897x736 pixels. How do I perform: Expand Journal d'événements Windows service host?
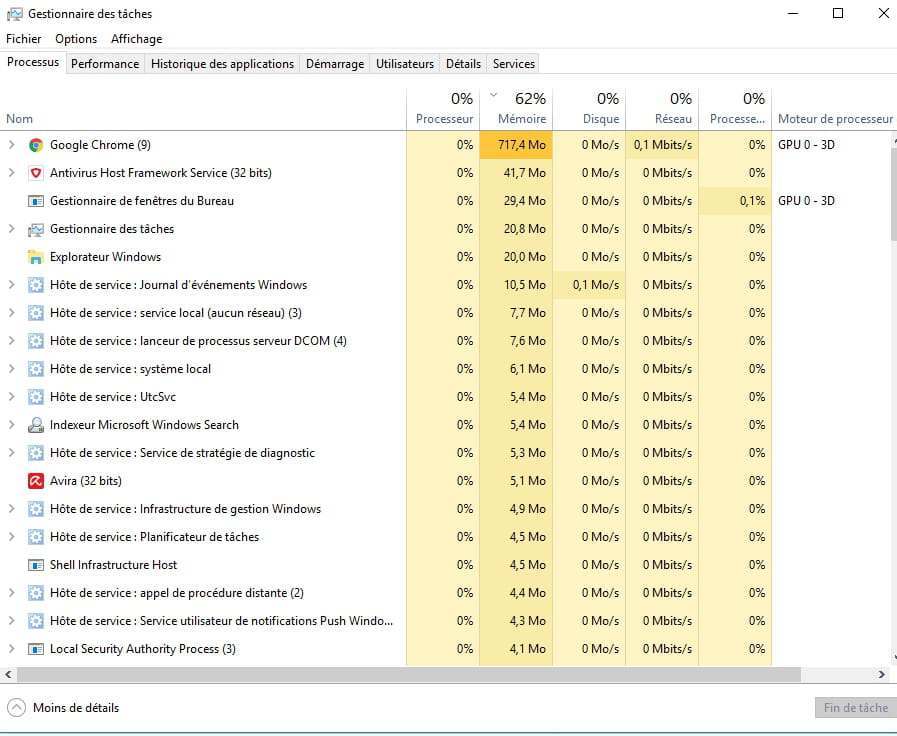(11, 285)
